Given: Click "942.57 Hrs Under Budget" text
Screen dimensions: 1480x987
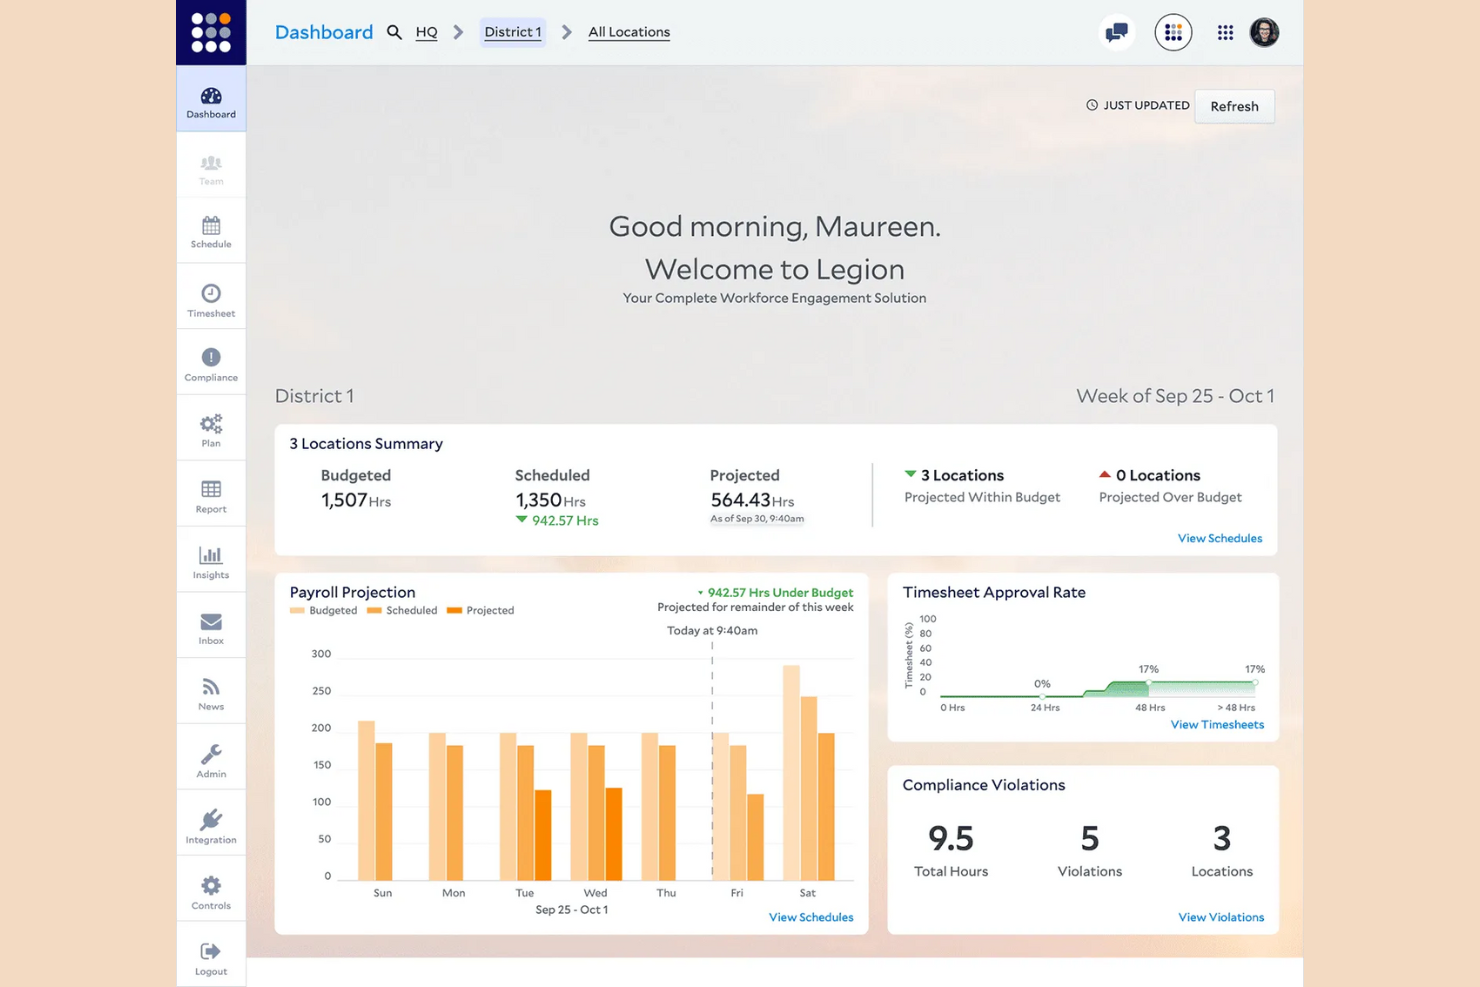Looking at the screenshot, I should pos(780,593).
